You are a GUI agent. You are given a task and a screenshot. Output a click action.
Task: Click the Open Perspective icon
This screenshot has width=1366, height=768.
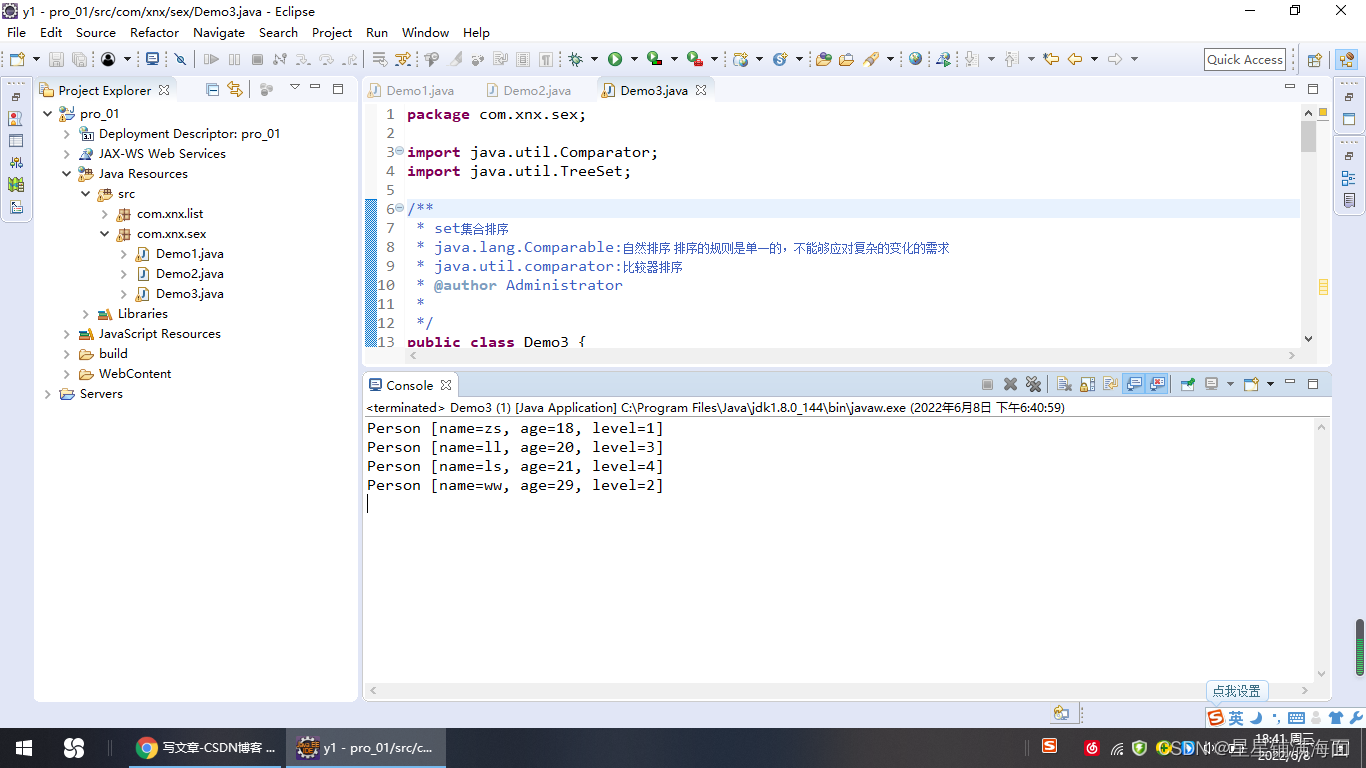tap(1315, 60)
